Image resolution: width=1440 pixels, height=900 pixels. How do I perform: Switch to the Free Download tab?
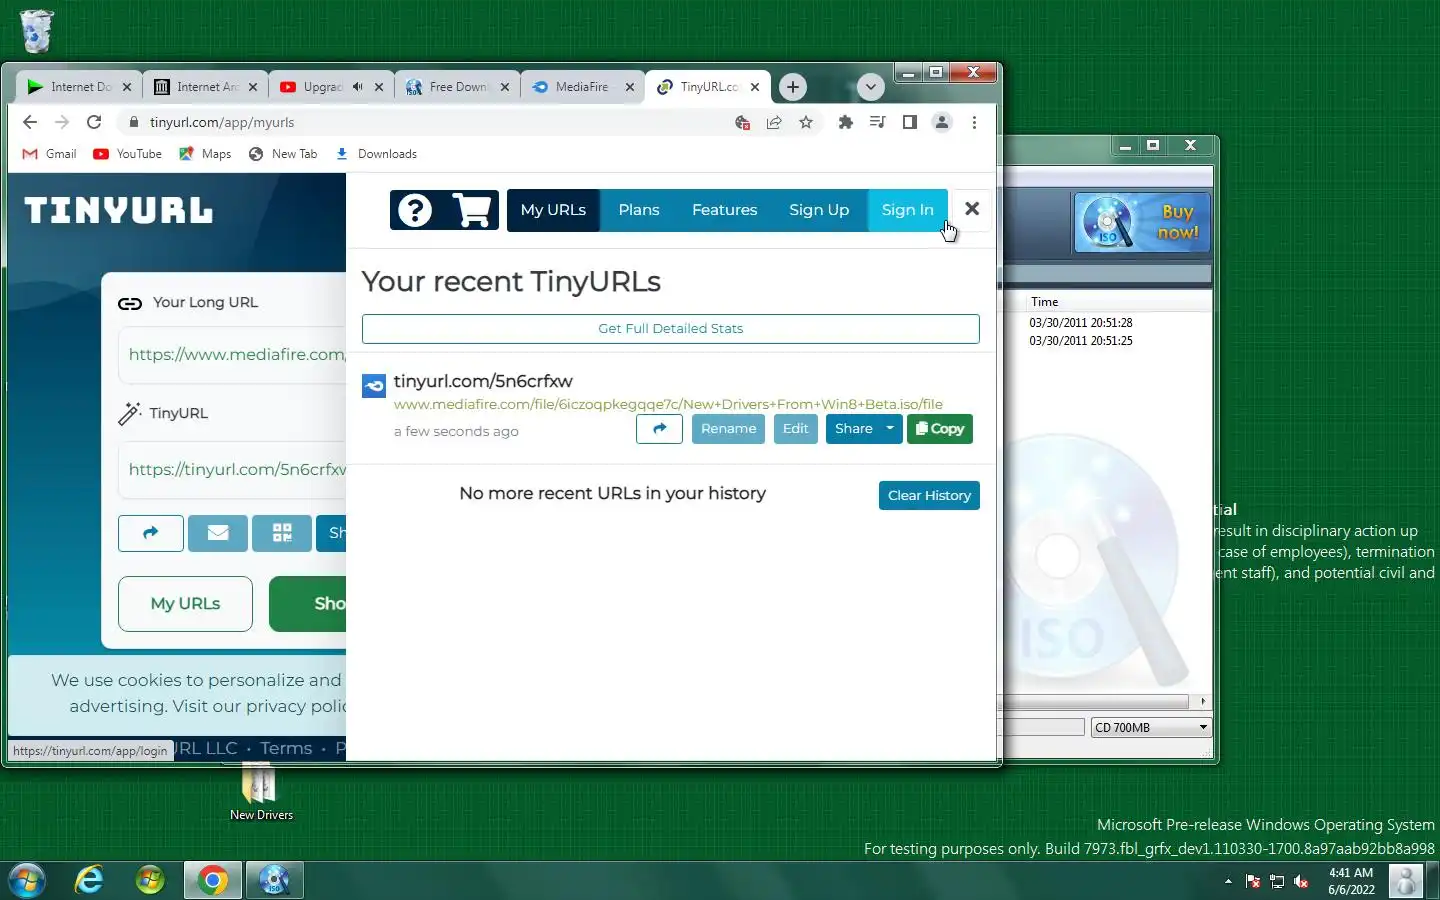[x=458, y=87]
